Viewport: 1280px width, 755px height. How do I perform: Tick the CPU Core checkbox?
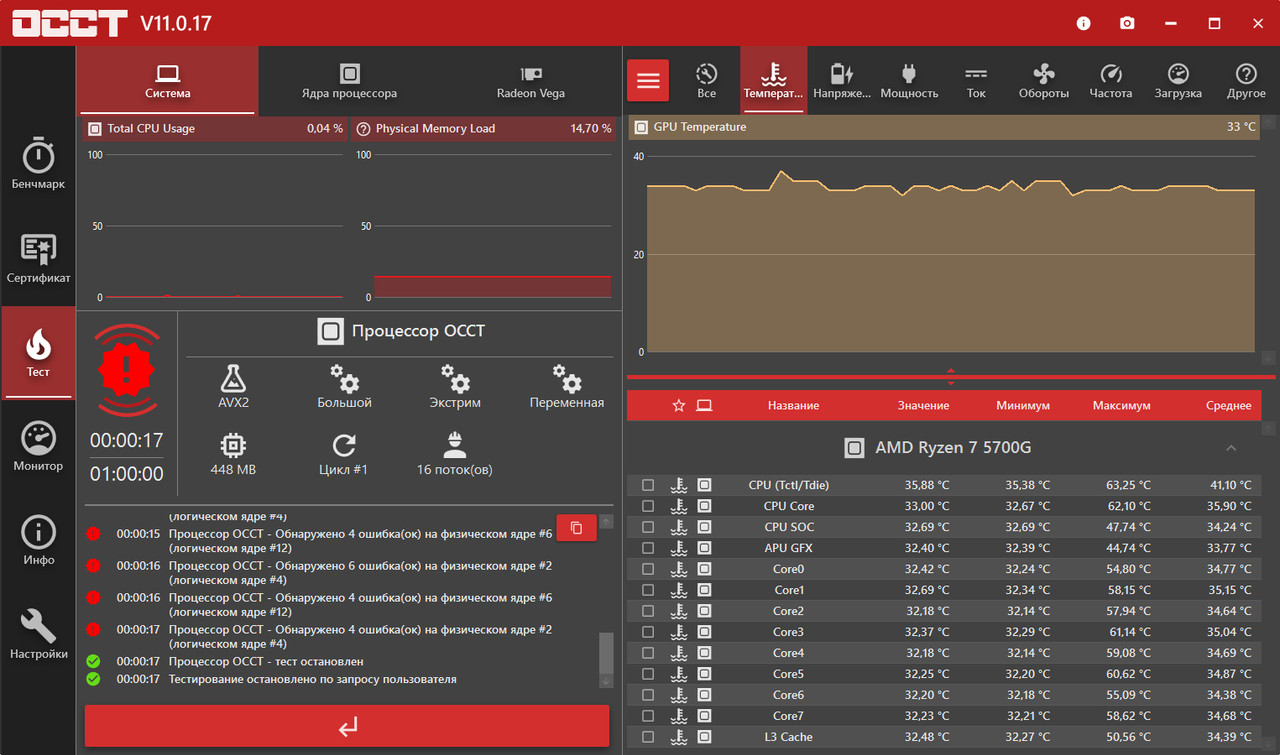coord(648,506)
